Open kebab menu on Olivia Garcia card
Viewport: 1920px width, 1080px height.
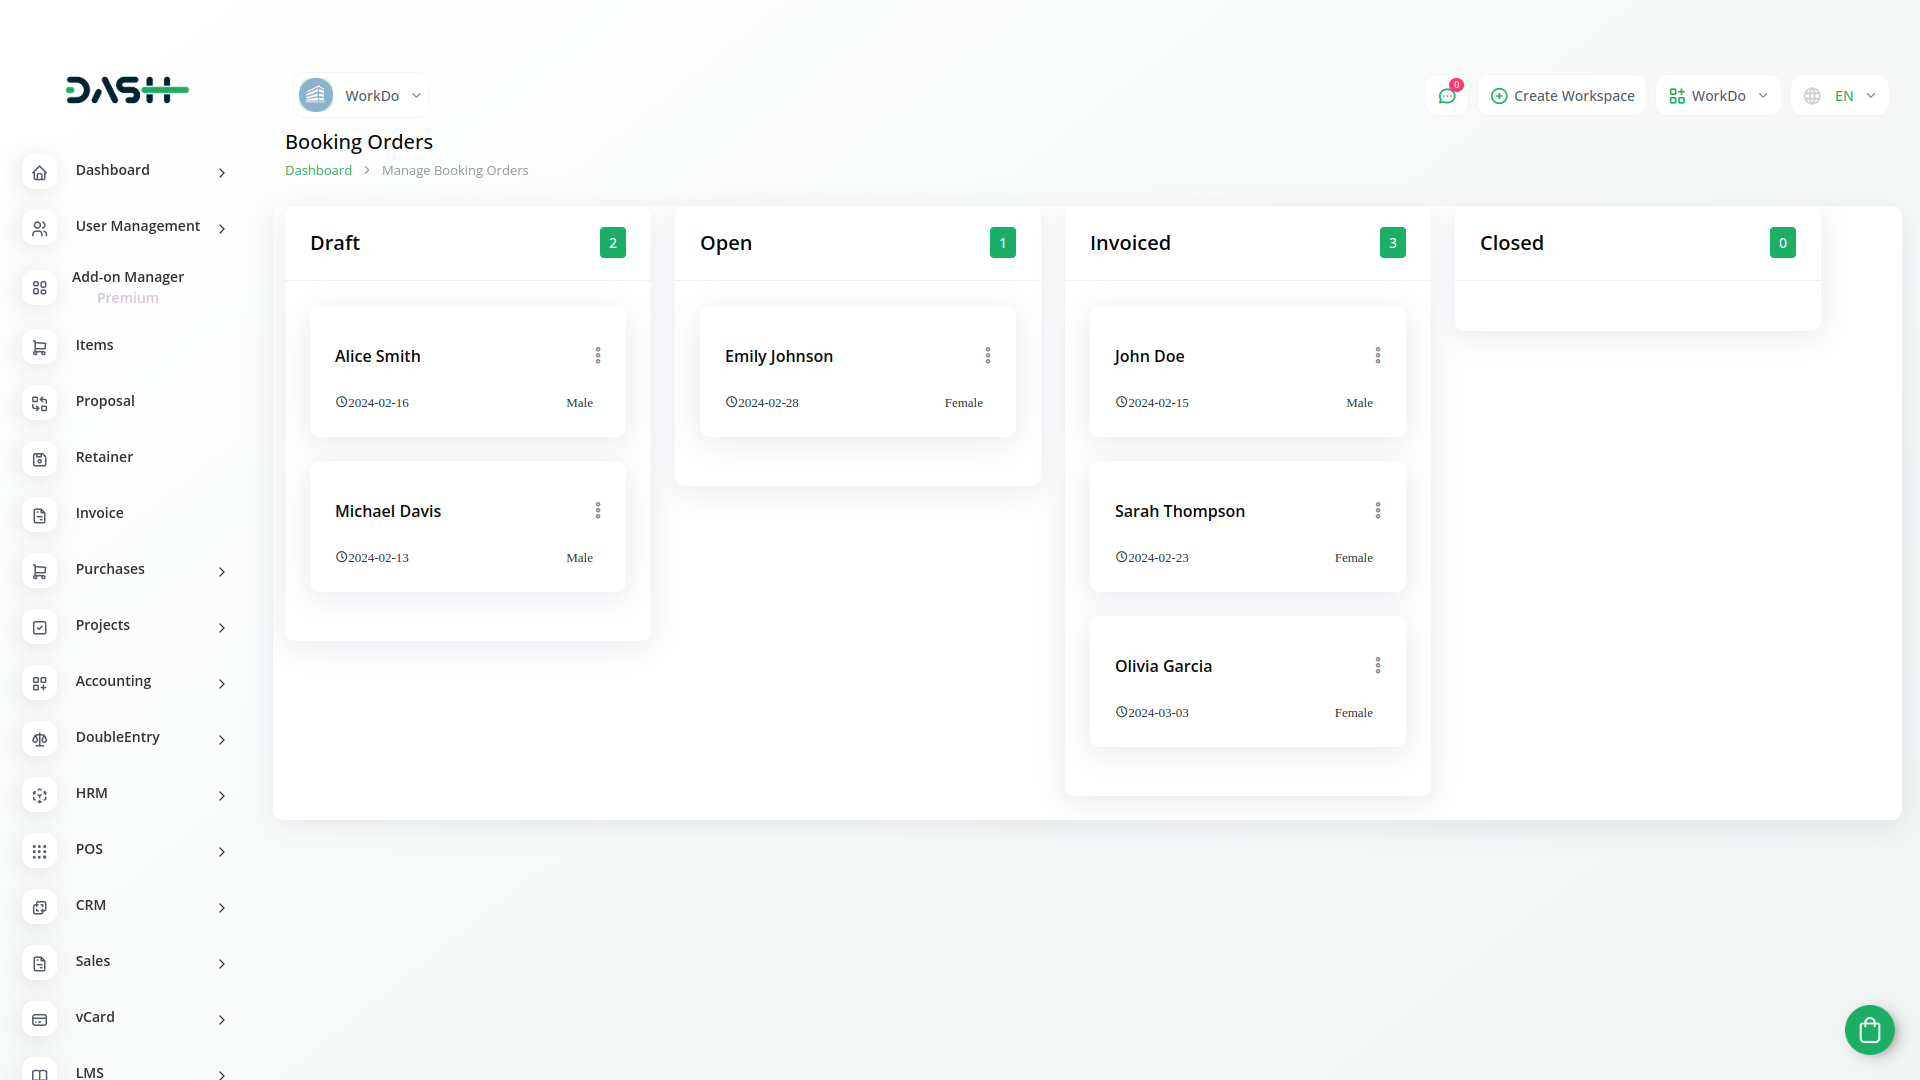tap(1377, 666)
